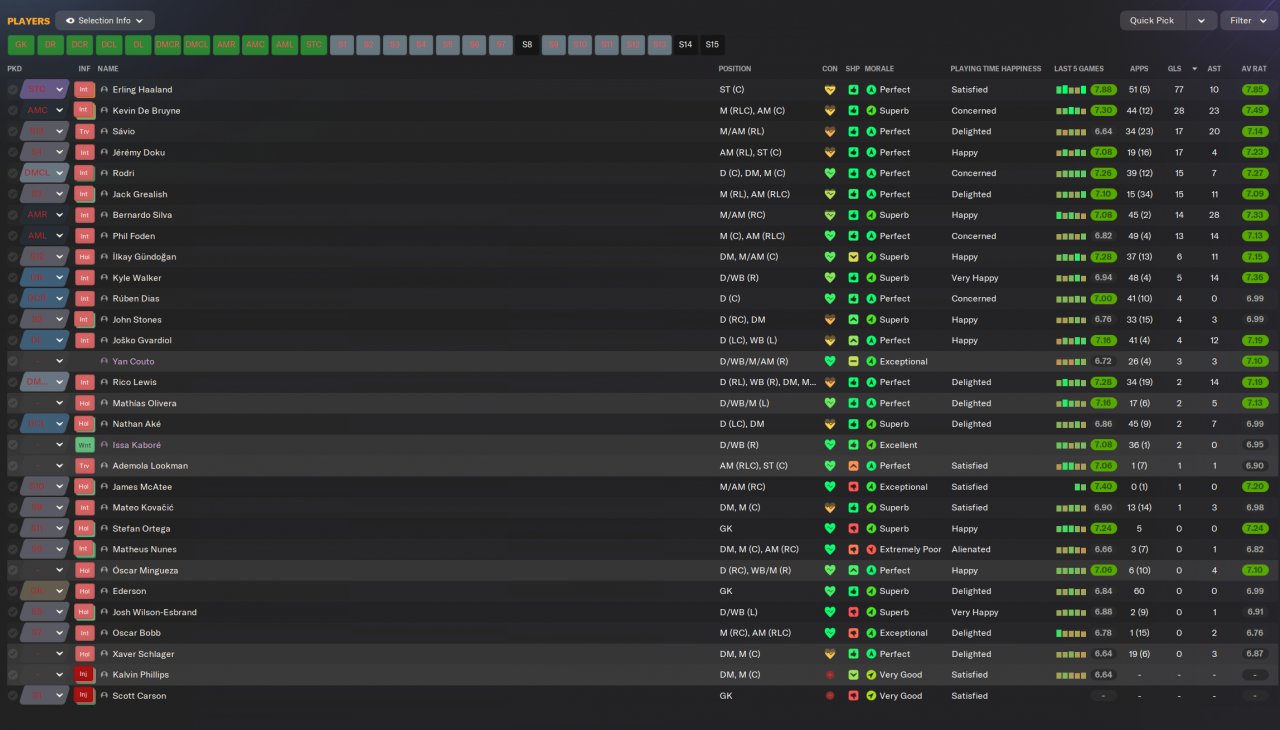Expand the Quick Pick arrow menu
This screenshot has width=1280, height=730.
[1203, 20]
